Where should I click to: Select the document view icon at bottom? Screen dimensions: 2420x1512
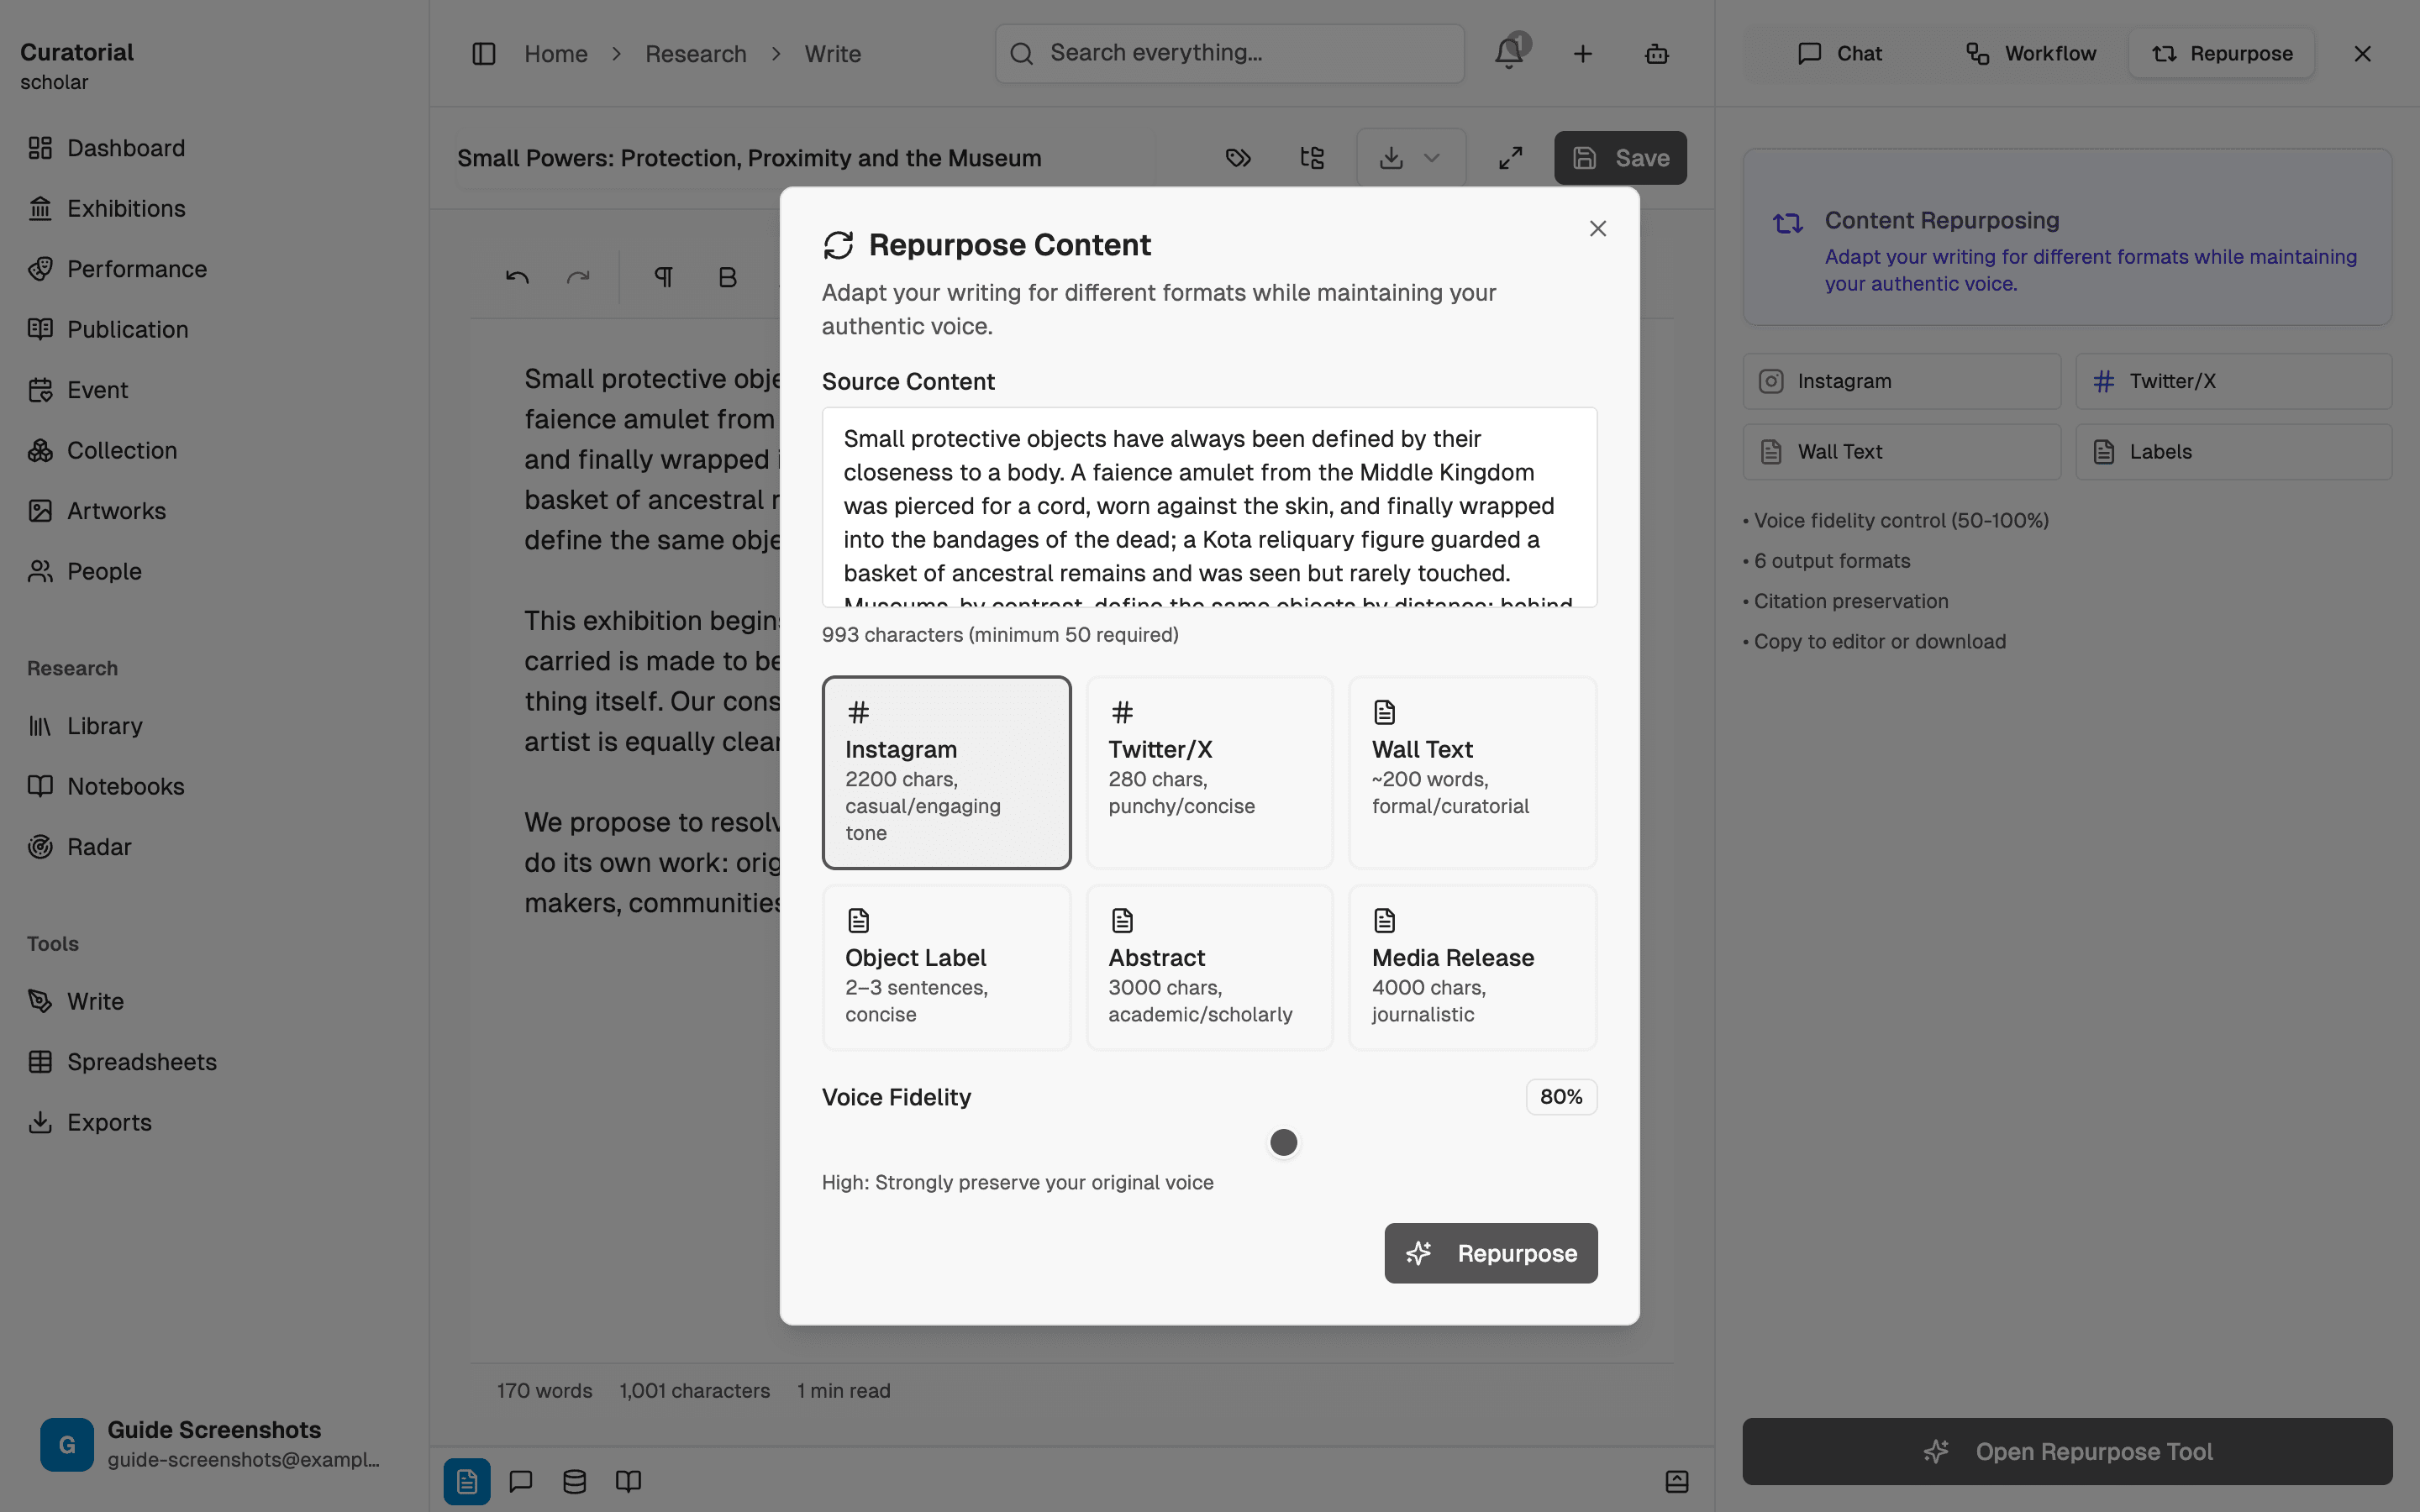(x=467, y=1481)
